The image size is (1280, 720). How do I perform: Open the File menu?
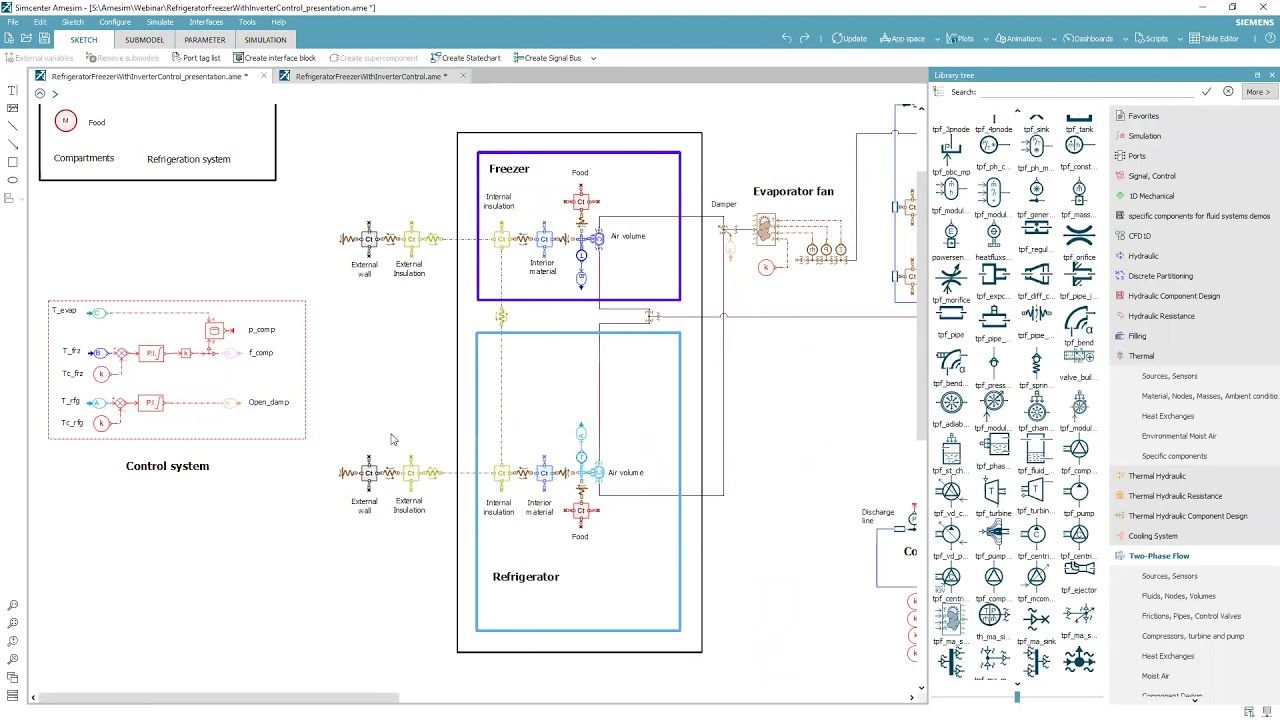(12, 22)
